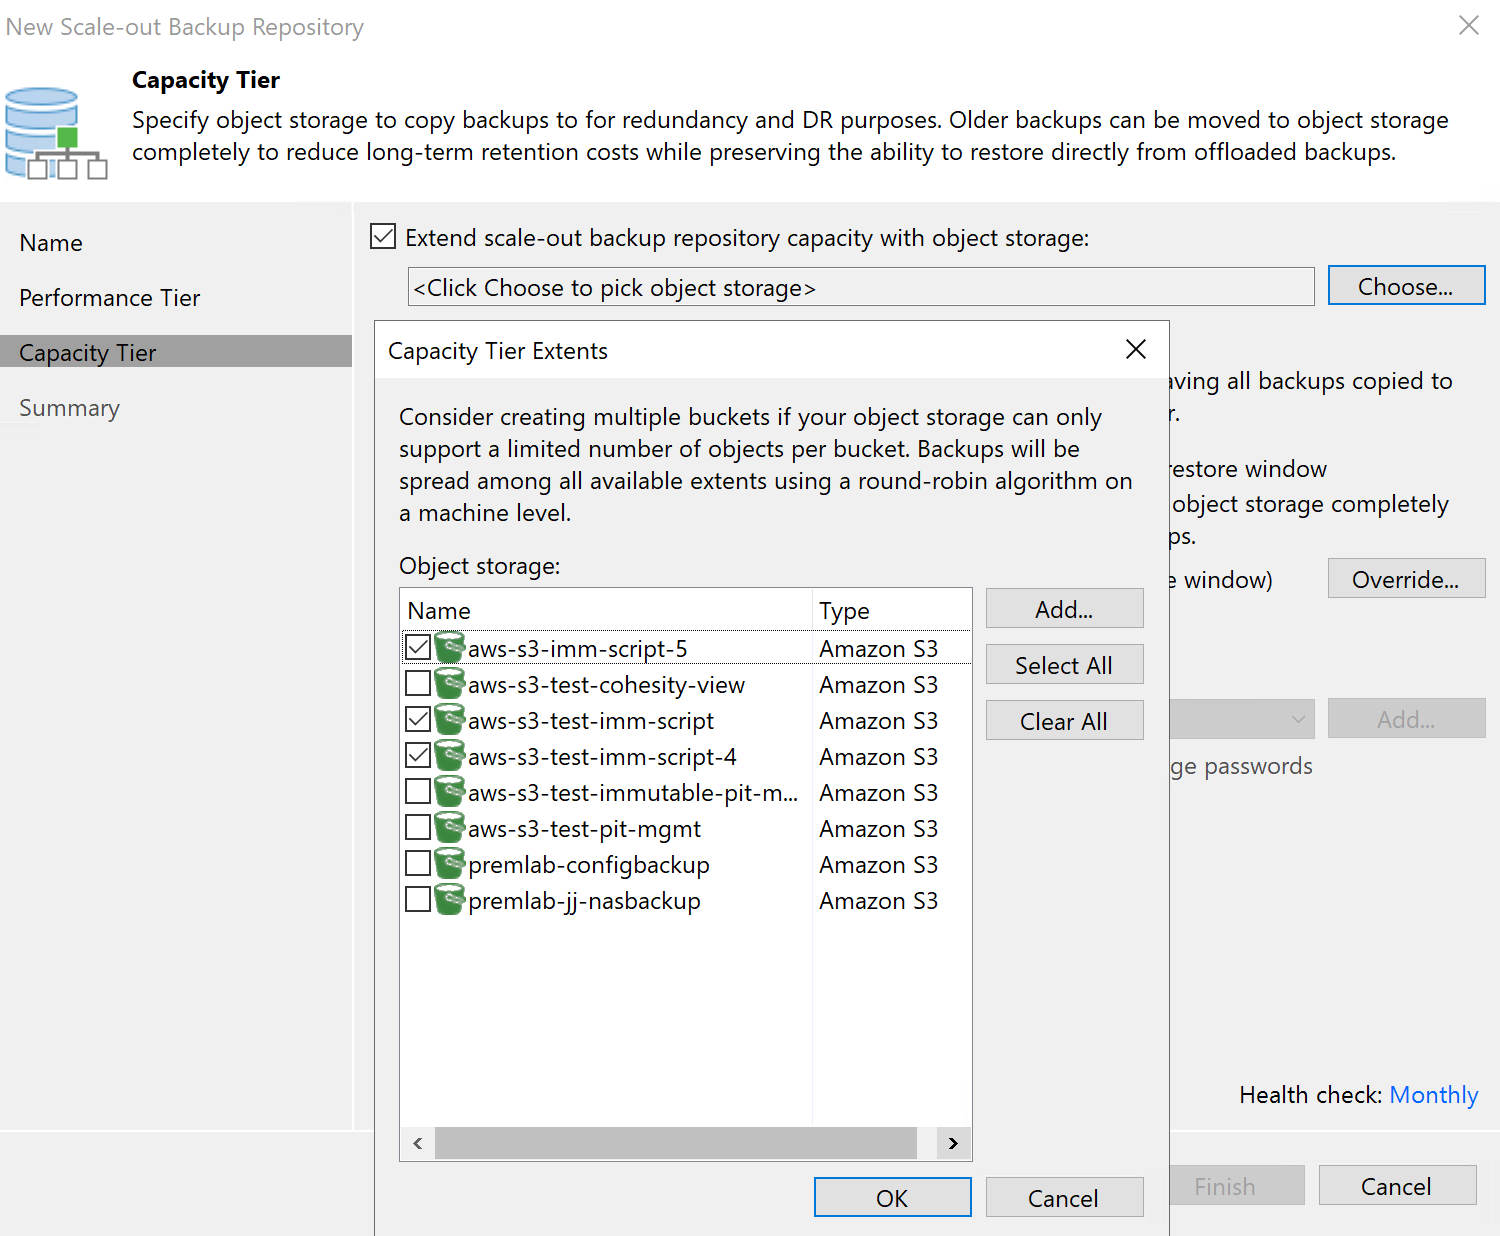Open the Monthly health check link

click(1433, 1095)
